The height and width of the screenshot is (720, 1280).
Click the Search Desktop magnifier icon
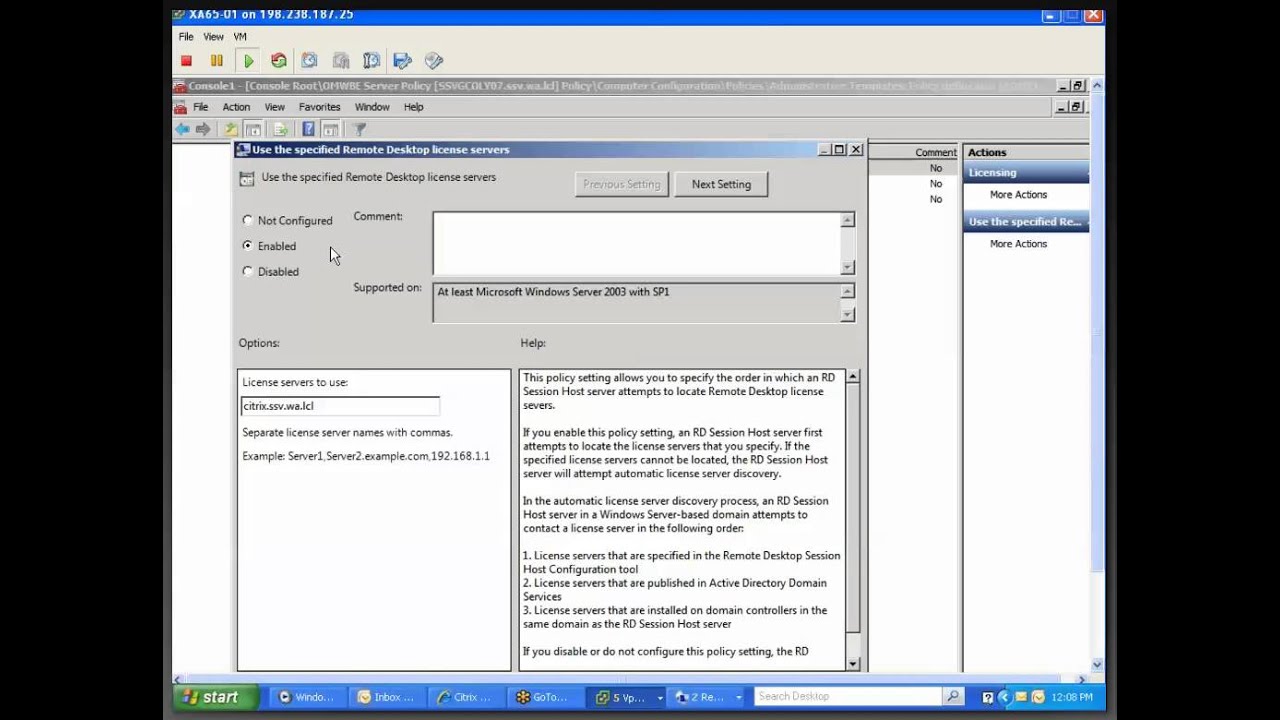tap(953, 697)
